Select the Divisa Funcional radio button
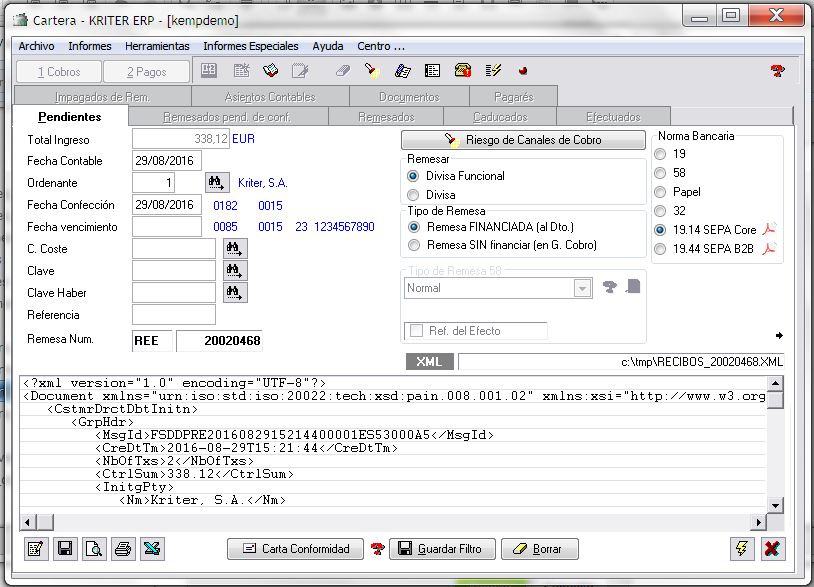The image size is (814, 587). pyautogui.click(x=413, y=176)
